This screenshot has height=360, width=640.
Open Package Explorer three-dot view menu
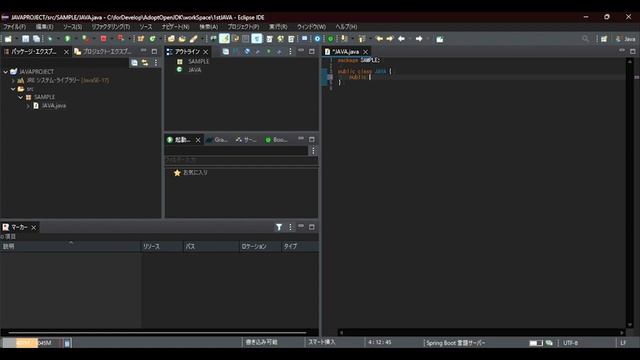point(156,62)
